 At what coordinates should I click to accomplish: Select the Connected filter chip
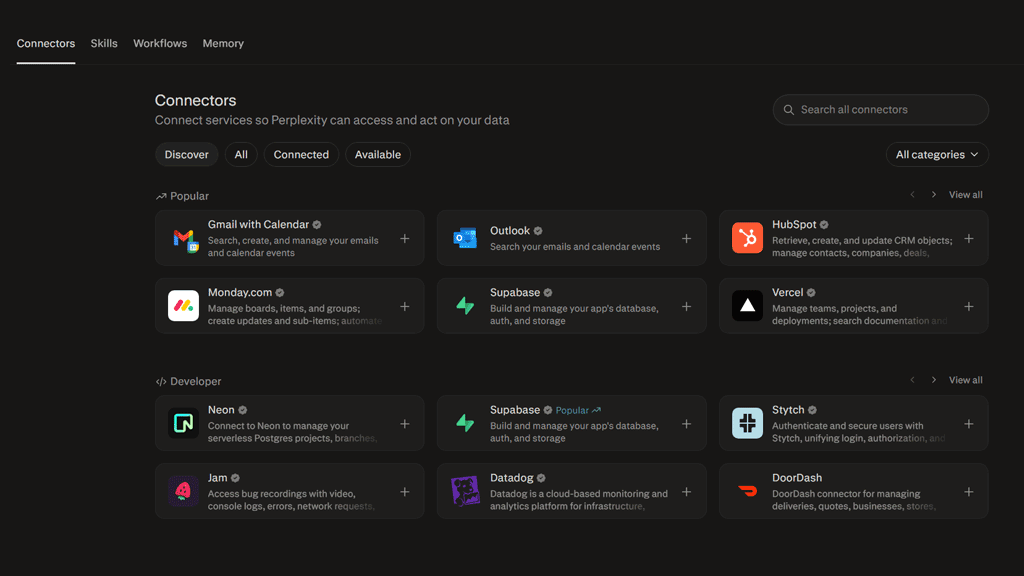pos(301,155)
